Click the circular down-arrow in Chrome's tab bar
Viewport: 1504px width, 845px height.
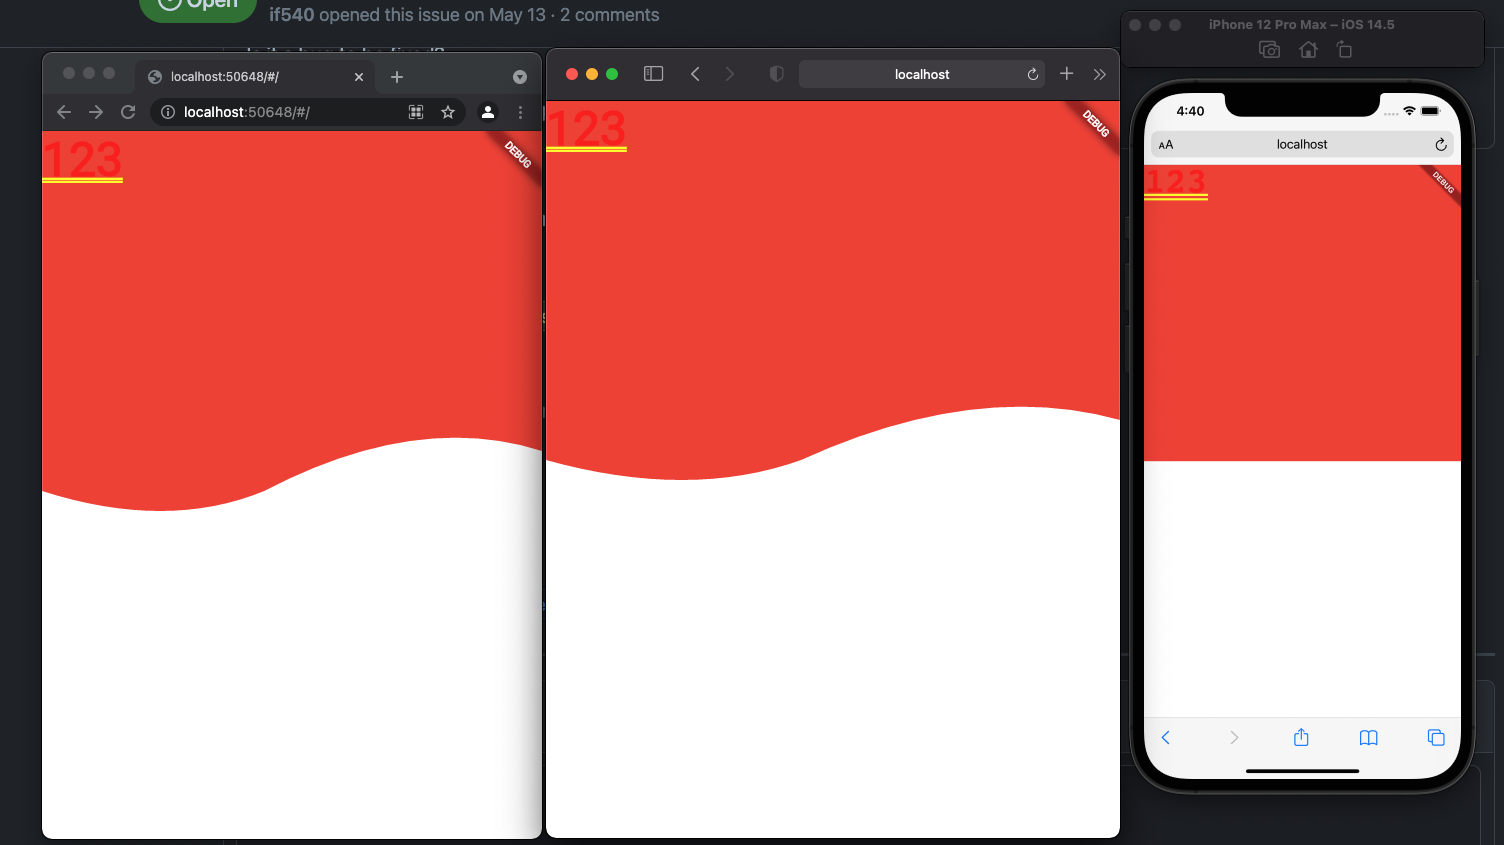point(519,76)
